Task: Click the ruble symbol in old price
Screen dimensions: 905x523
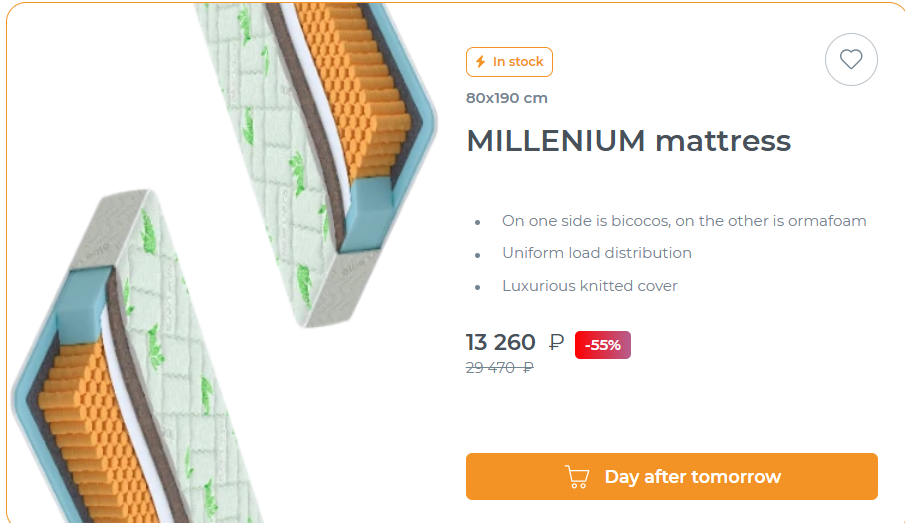Action: tap(528, 368)
